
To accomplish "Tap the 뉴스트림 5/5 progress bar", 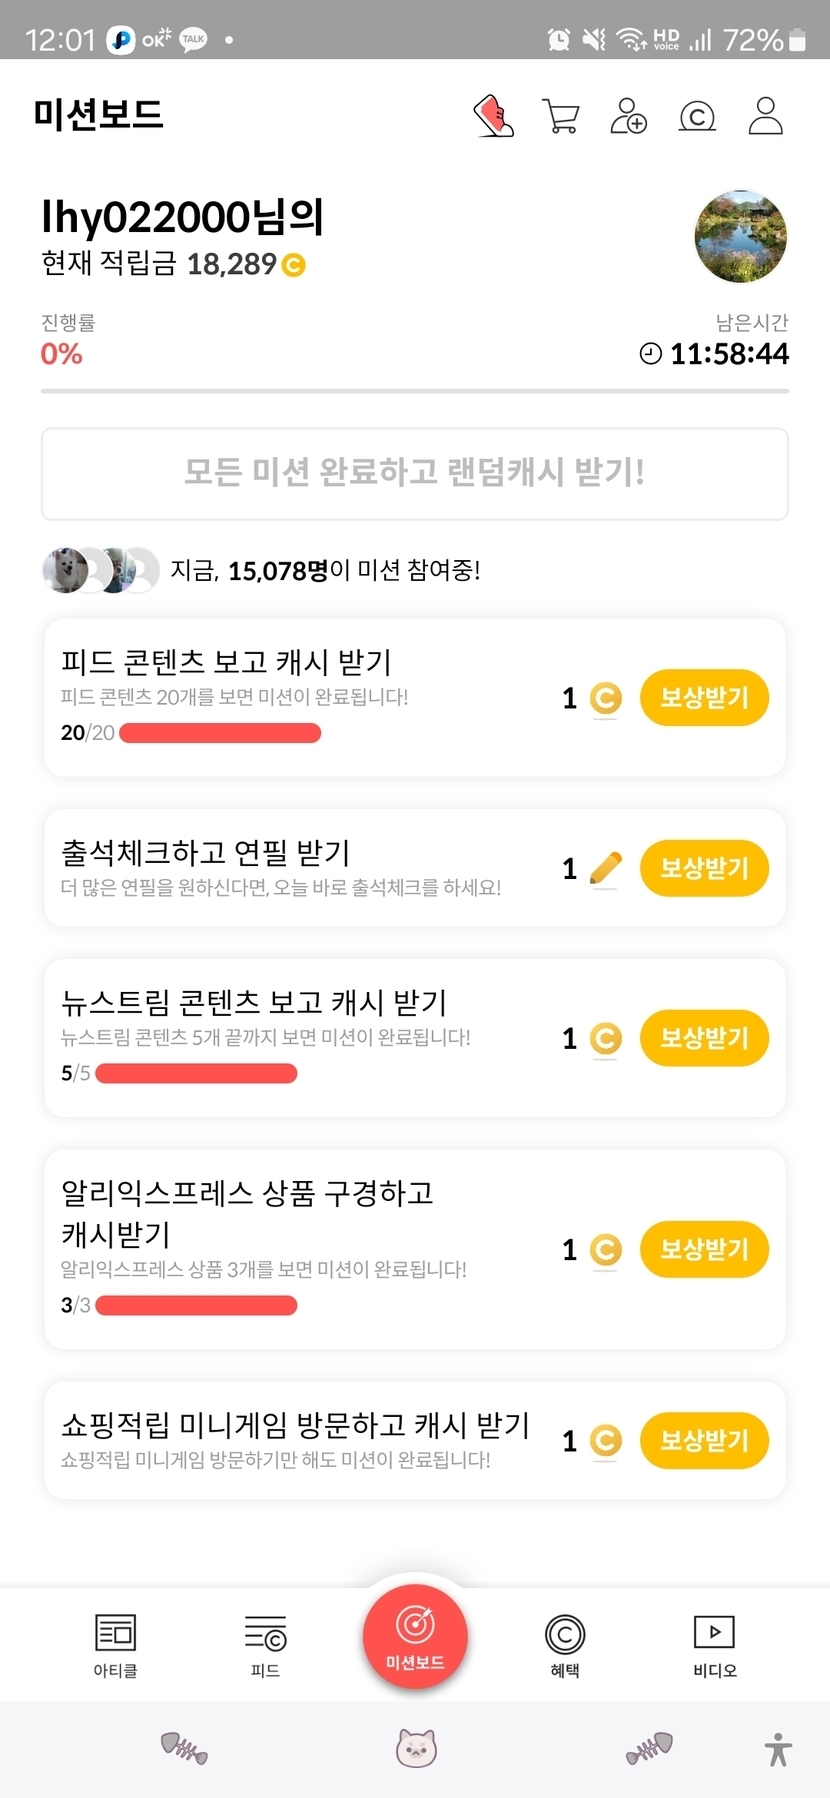I will tap(196, 1073).
